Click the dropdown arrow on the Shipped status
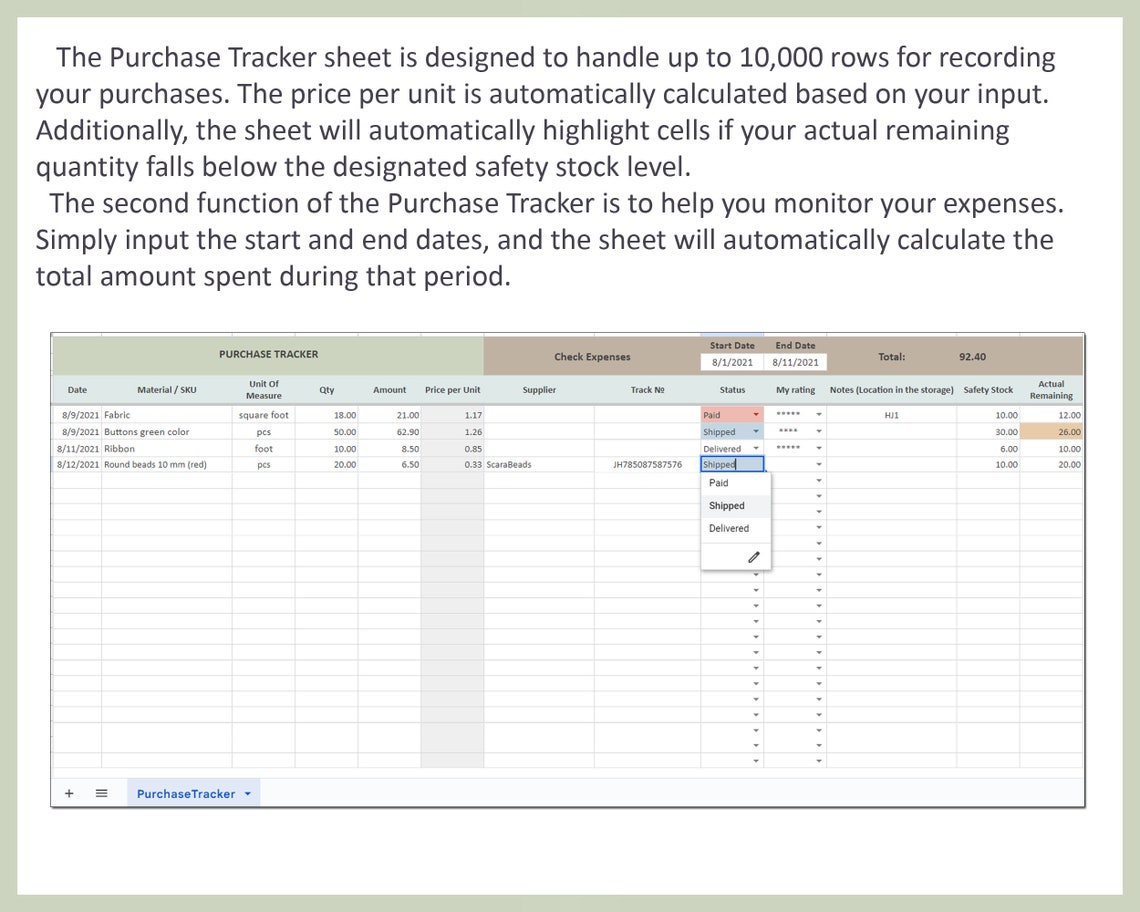Viewport: 1140px width, 912px height. coord(758,431)
